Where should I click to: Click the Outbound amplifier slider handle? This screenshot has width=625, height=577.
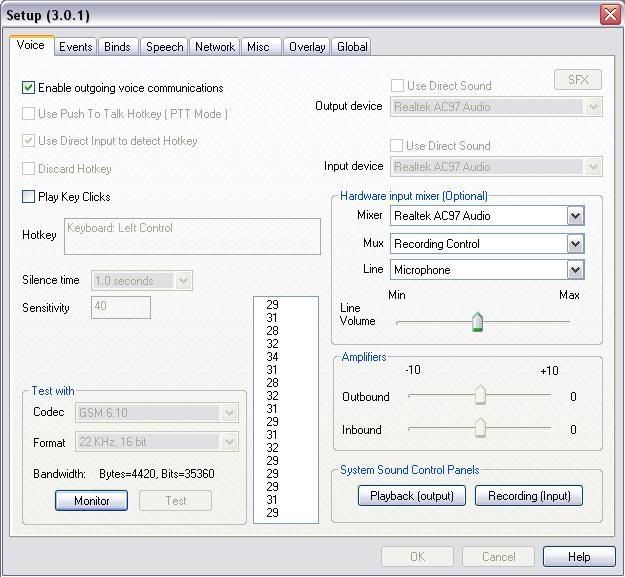480,395
